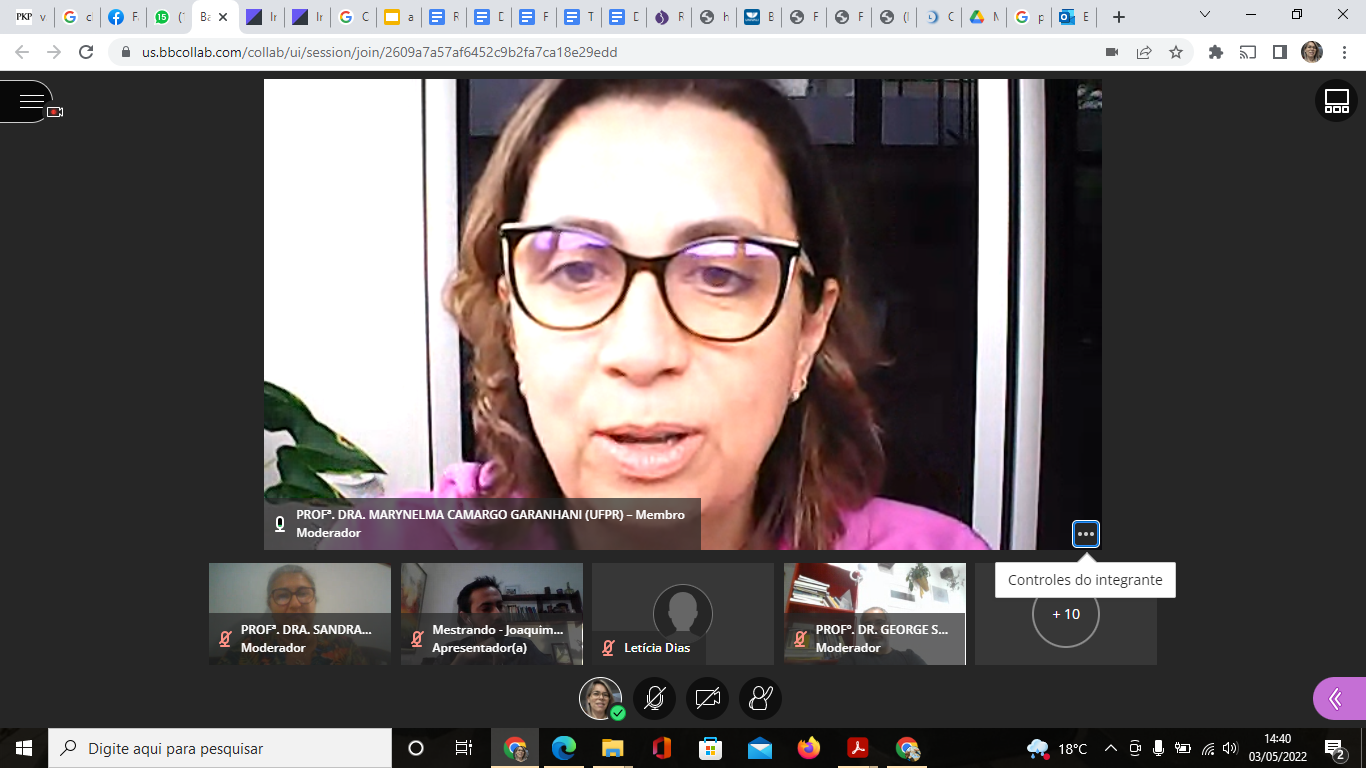The height and width of the screenshot is (768, 1366).
Task: Open the tab search chevron
Action: (1205, 15)
